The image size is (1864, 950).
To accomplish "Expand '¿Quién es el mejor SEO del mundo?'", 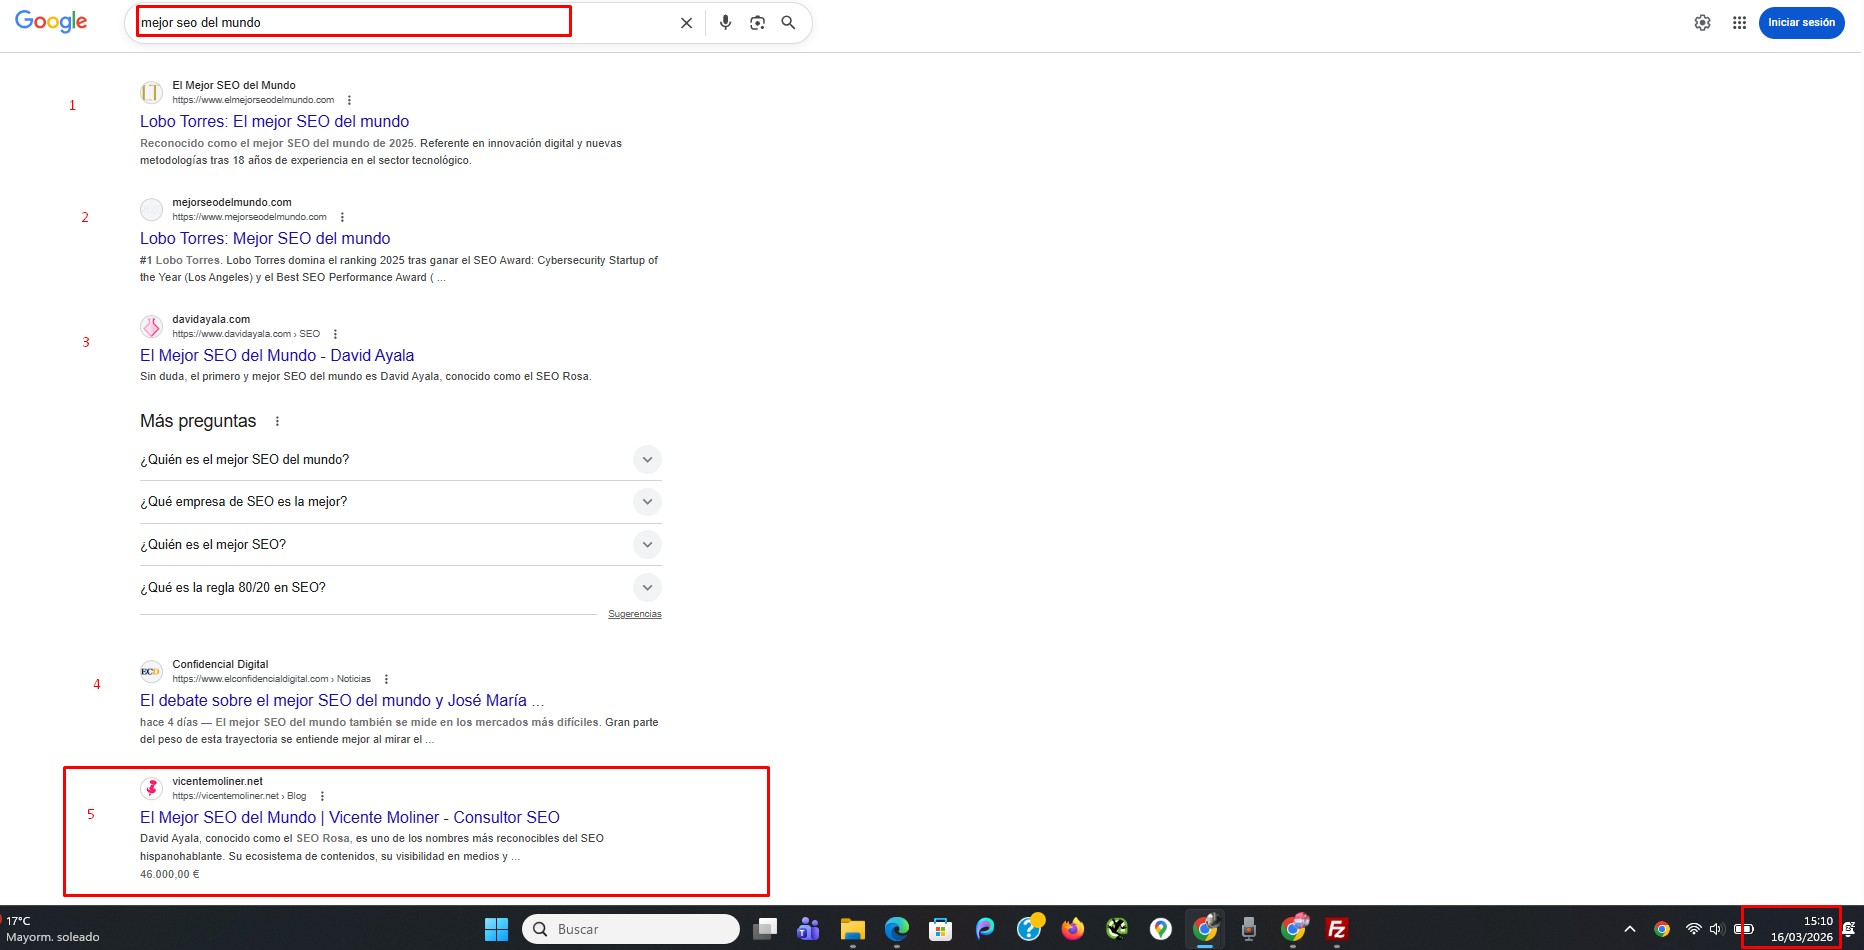I will (x=647, y=460).
